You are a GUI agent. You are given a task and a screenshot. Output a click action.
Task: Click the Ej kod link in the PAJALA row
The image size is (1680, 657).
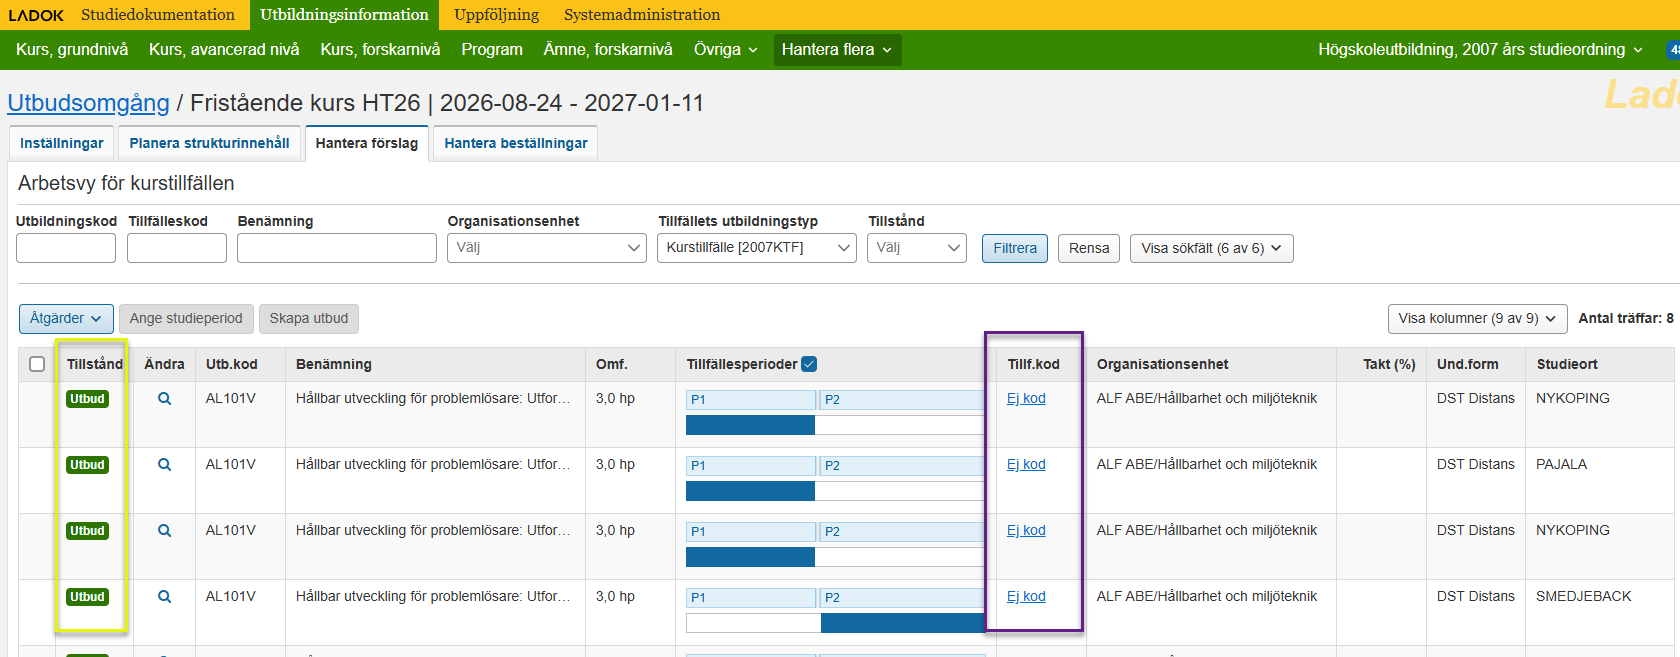[x=1026, y=465]
